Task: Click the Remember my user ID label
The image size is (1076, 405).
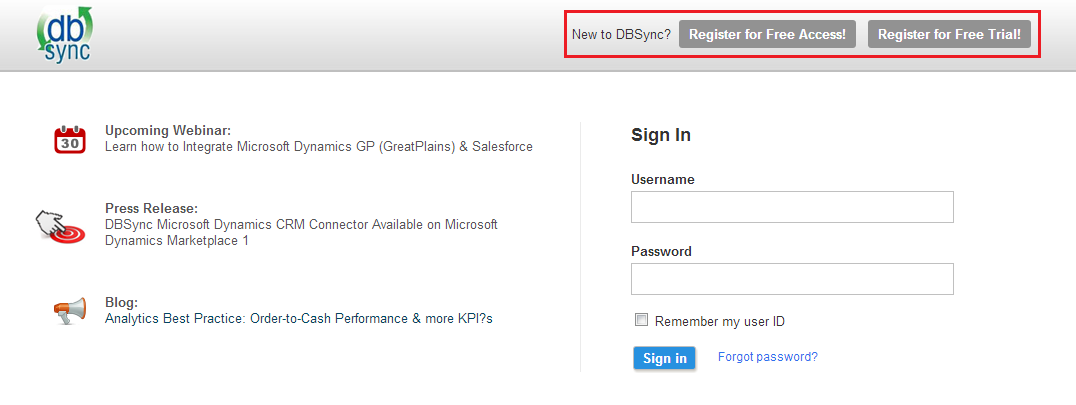Action: coord(720,322)
